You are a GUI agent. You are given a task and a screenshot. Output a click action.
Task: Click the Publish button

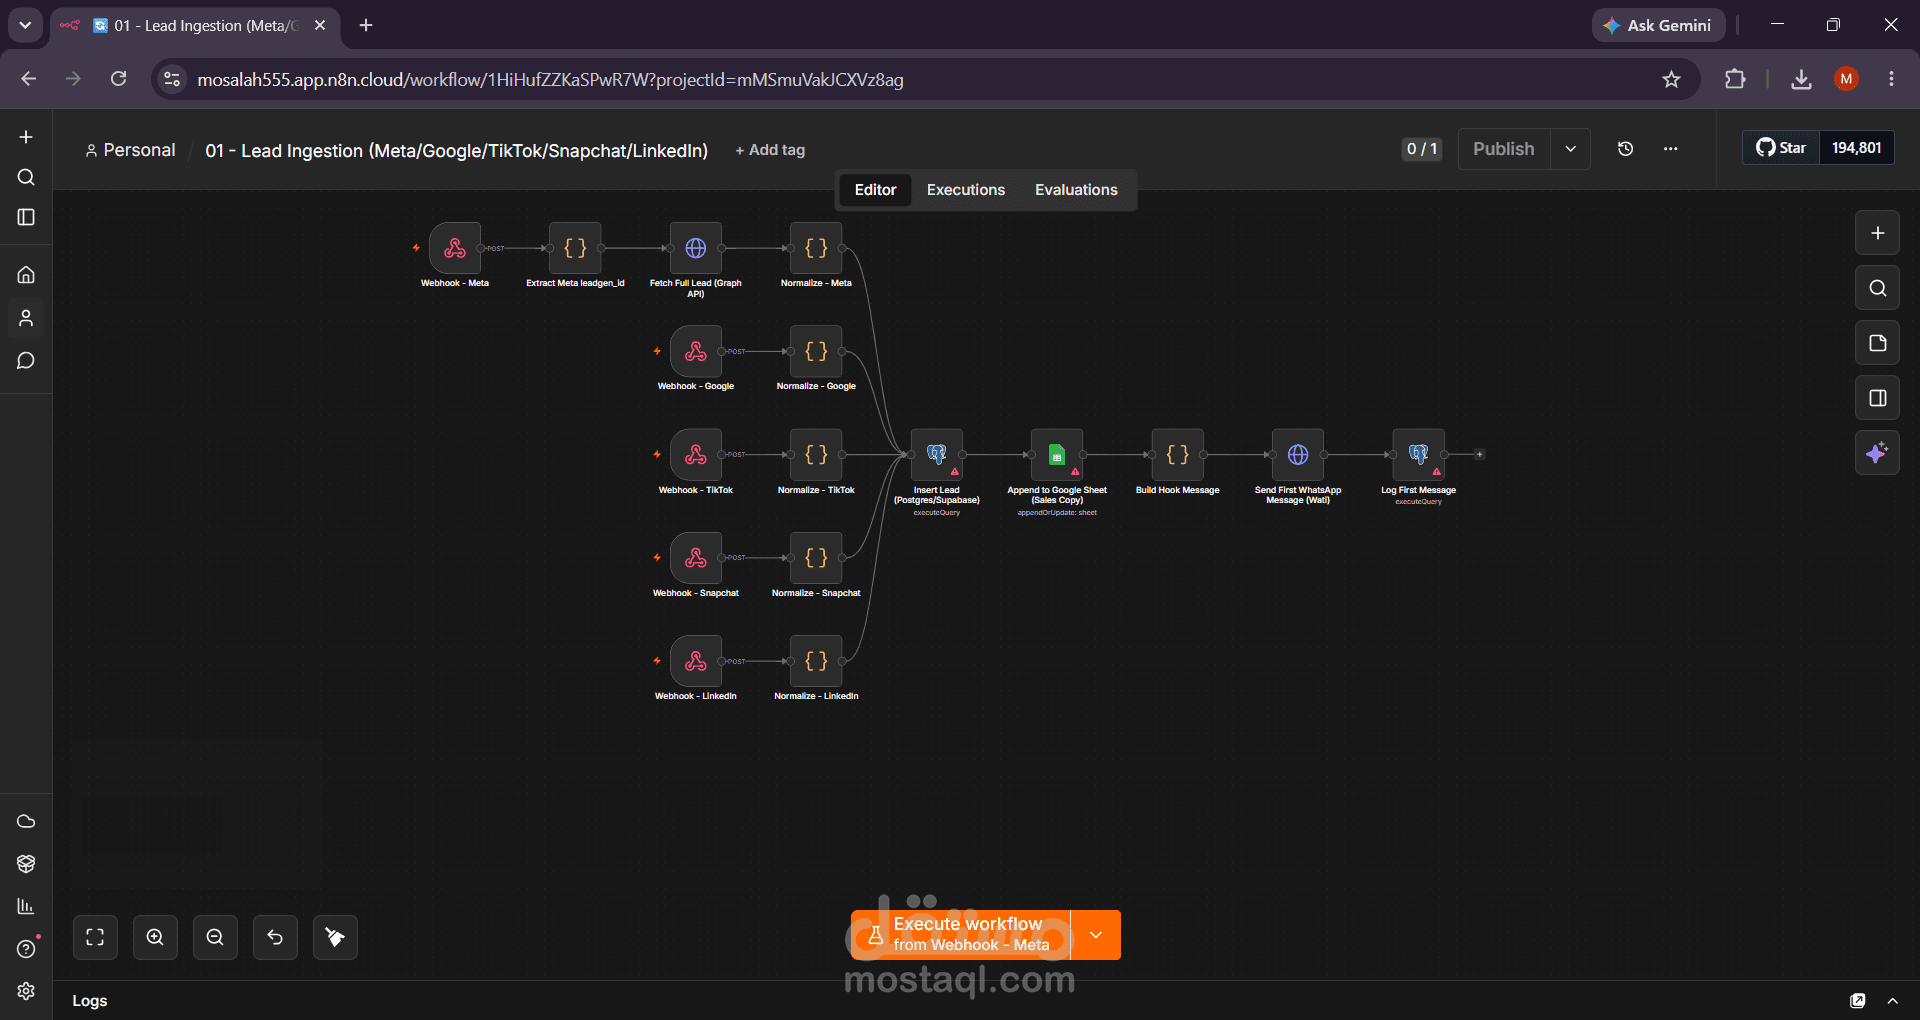[x=1504, y=149]
